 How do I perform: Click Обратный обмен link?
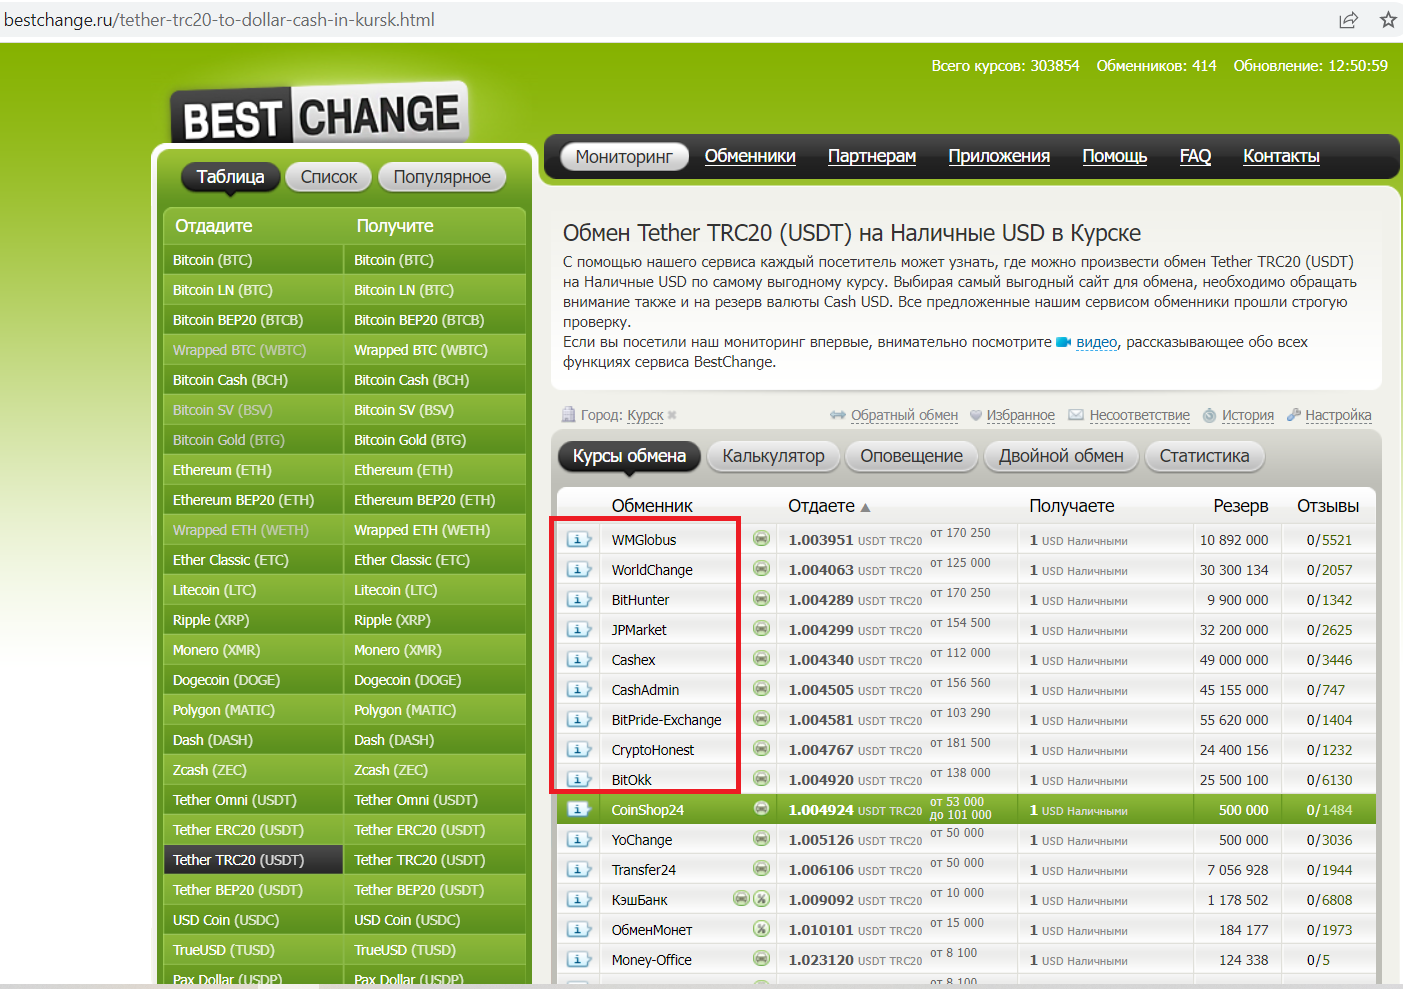(x=904, y=415)
